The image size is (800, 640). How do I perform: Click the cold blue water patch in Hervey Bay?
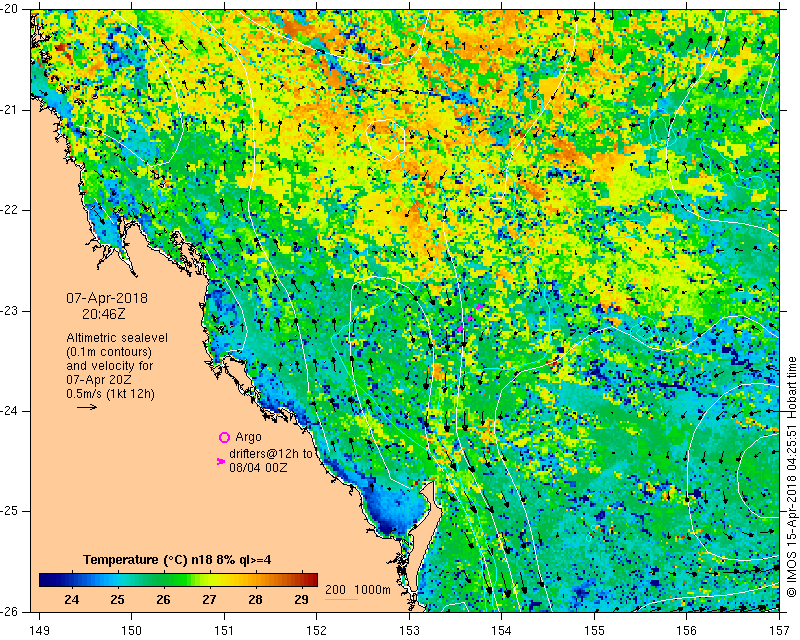pyautogui.click(x=393, y=510)
